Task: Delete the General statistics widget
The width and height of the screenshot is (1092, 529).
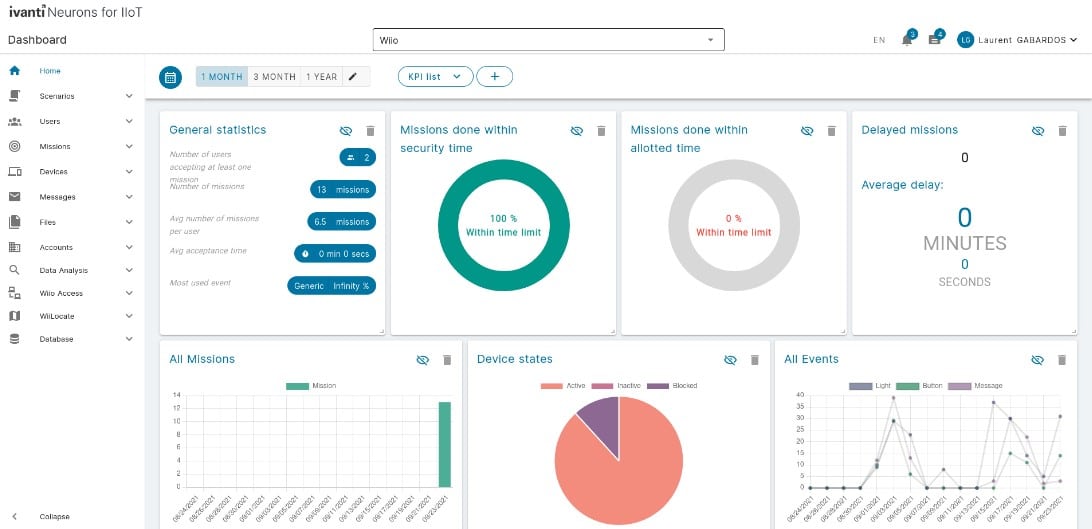Action: [x=370, y=131]
